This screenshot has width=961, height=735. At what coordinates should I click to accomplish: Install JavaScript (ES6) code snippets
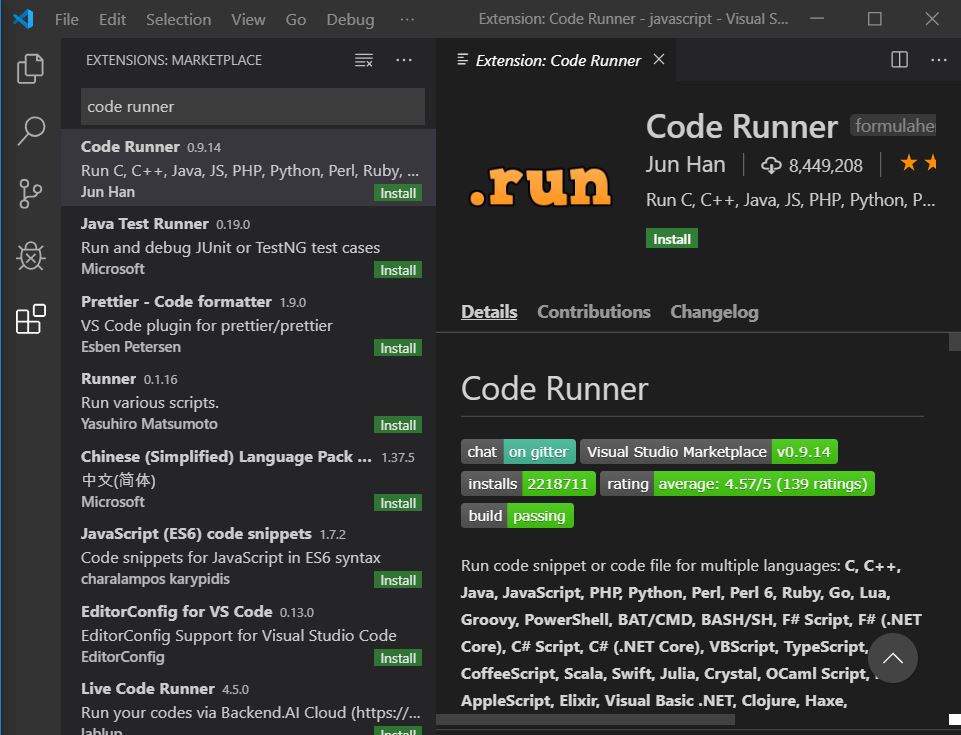tap(398, 581)
